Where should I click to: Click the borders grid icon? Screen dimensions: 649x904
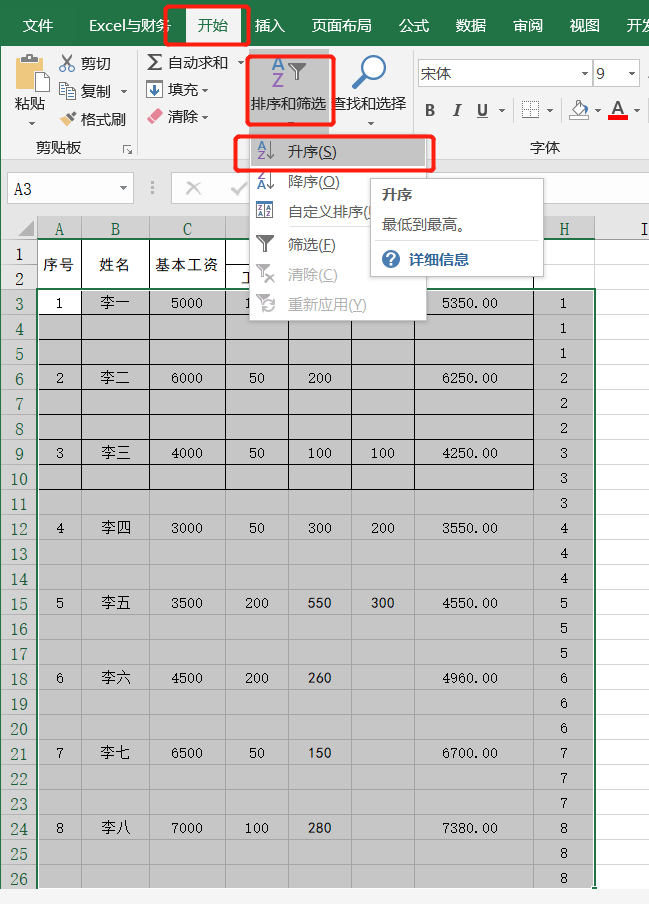(530, 110)
